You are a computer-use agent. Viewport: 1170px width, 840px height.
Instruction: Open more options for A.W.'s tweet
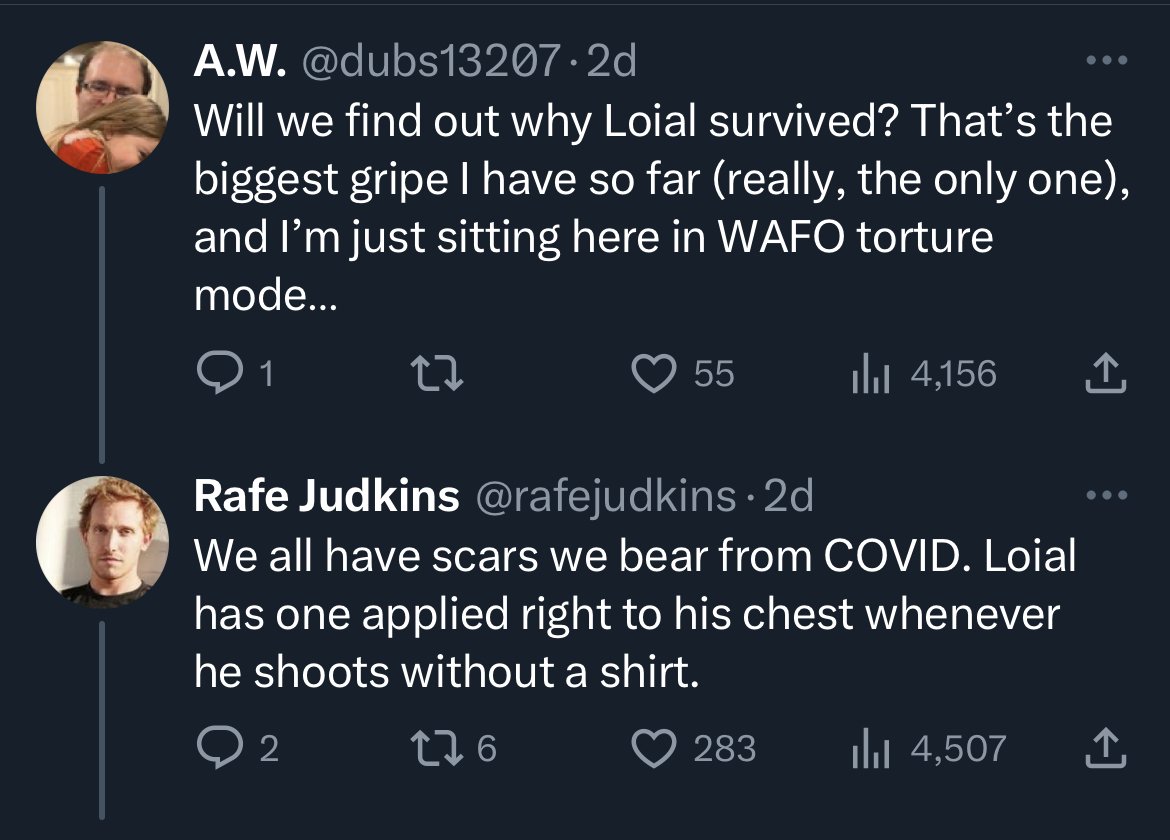click(x=1108, y=62)
